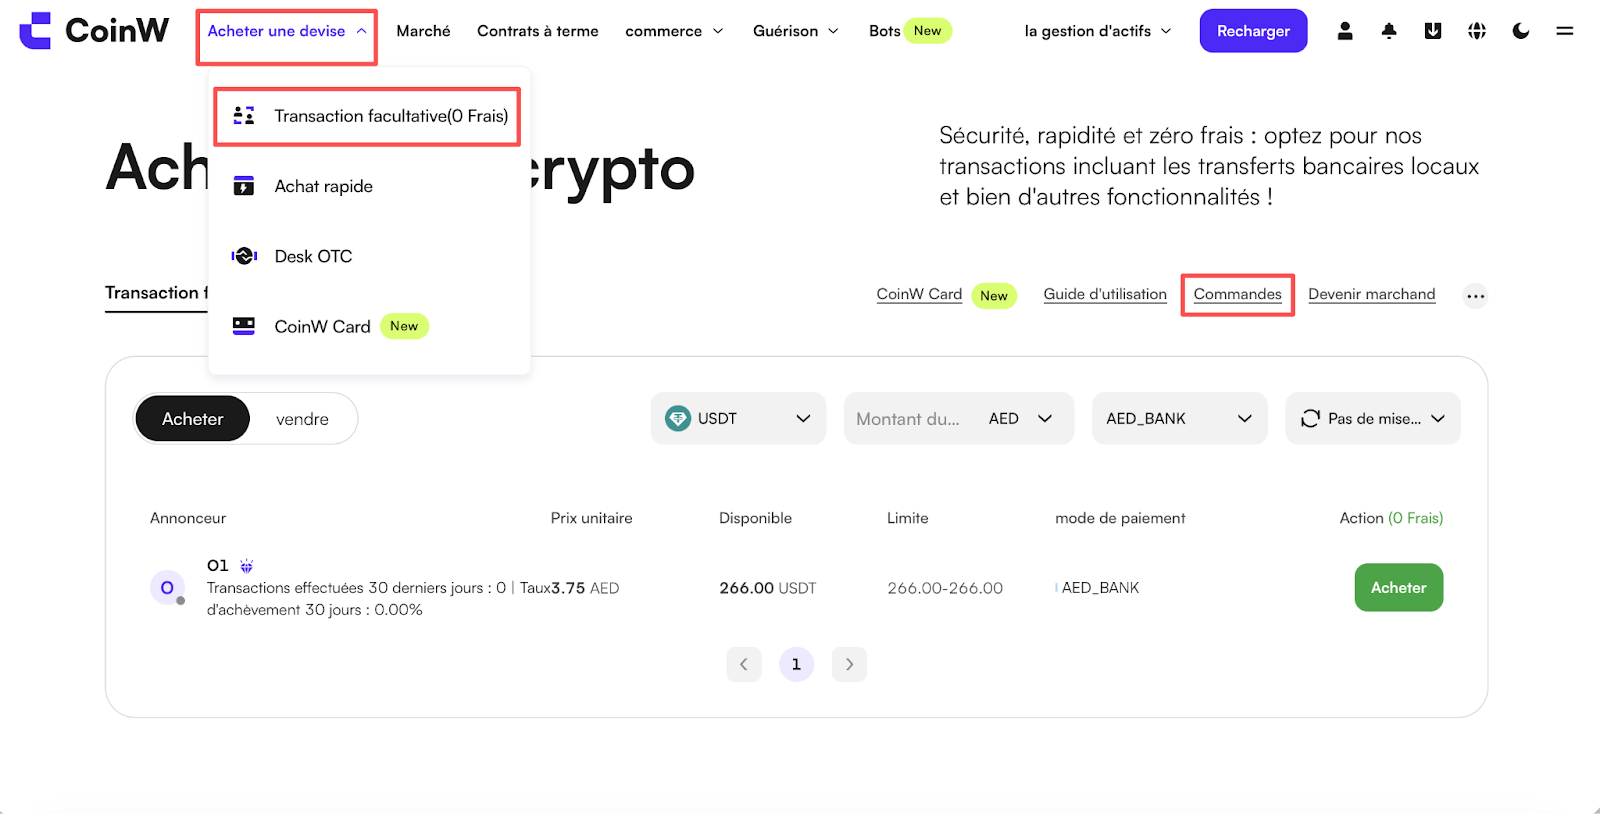
Task: Expand la gestion d'actifs dropdown
Action: (1098, 31)
